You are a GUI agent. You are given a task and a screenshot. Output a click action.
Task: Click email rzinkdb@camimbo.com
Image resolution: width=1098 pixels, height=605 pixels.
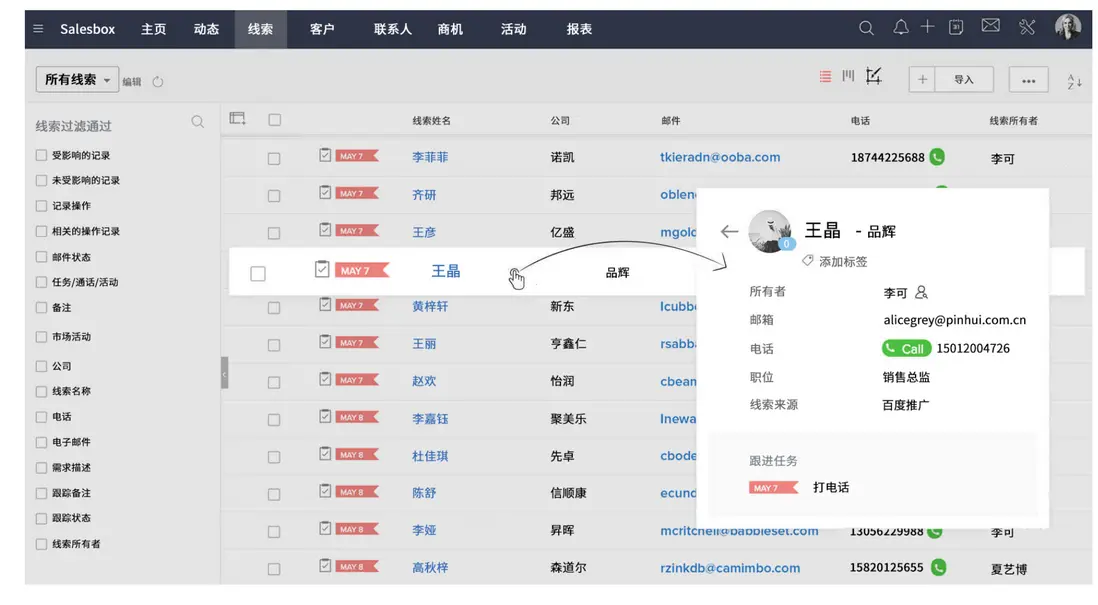pos(730,568)
